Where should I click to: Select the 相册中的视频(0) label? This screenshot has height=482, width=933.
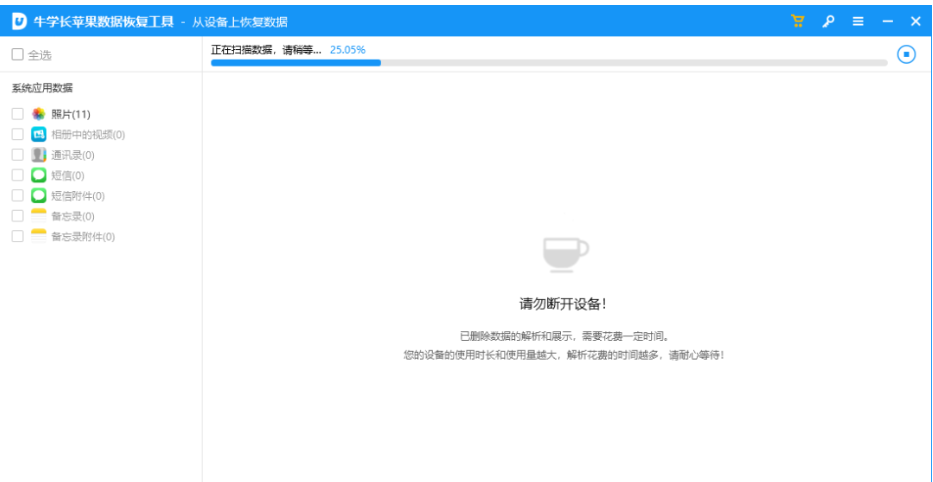(x=88, y=134)
